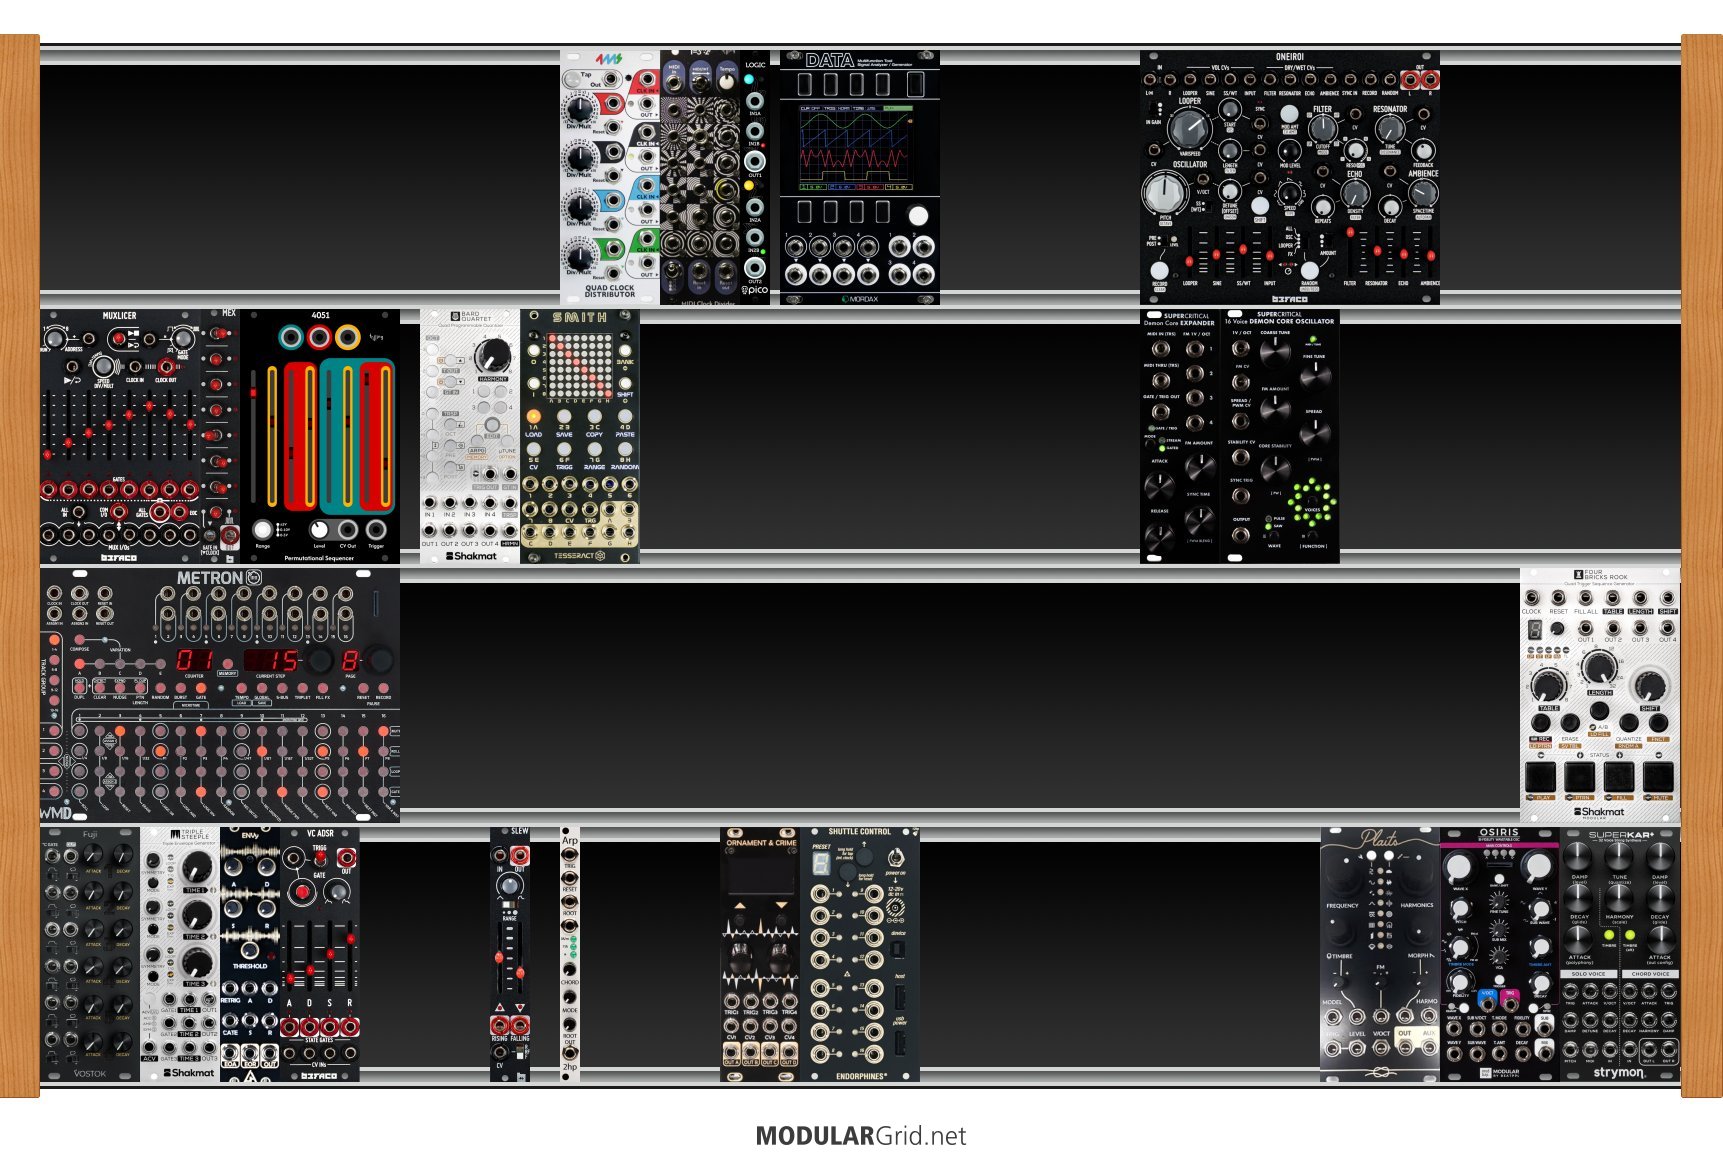Open the Demon Core Expander module
Viewport: 1723px width, 1157px height.
point(1180,436)
